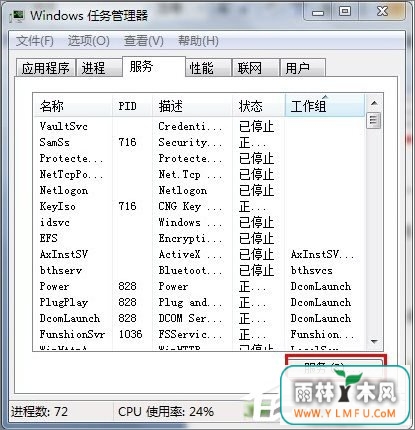Select the PlugPlay service row
The width and height of the screenshot is (415, 430).
click(199, 302)
